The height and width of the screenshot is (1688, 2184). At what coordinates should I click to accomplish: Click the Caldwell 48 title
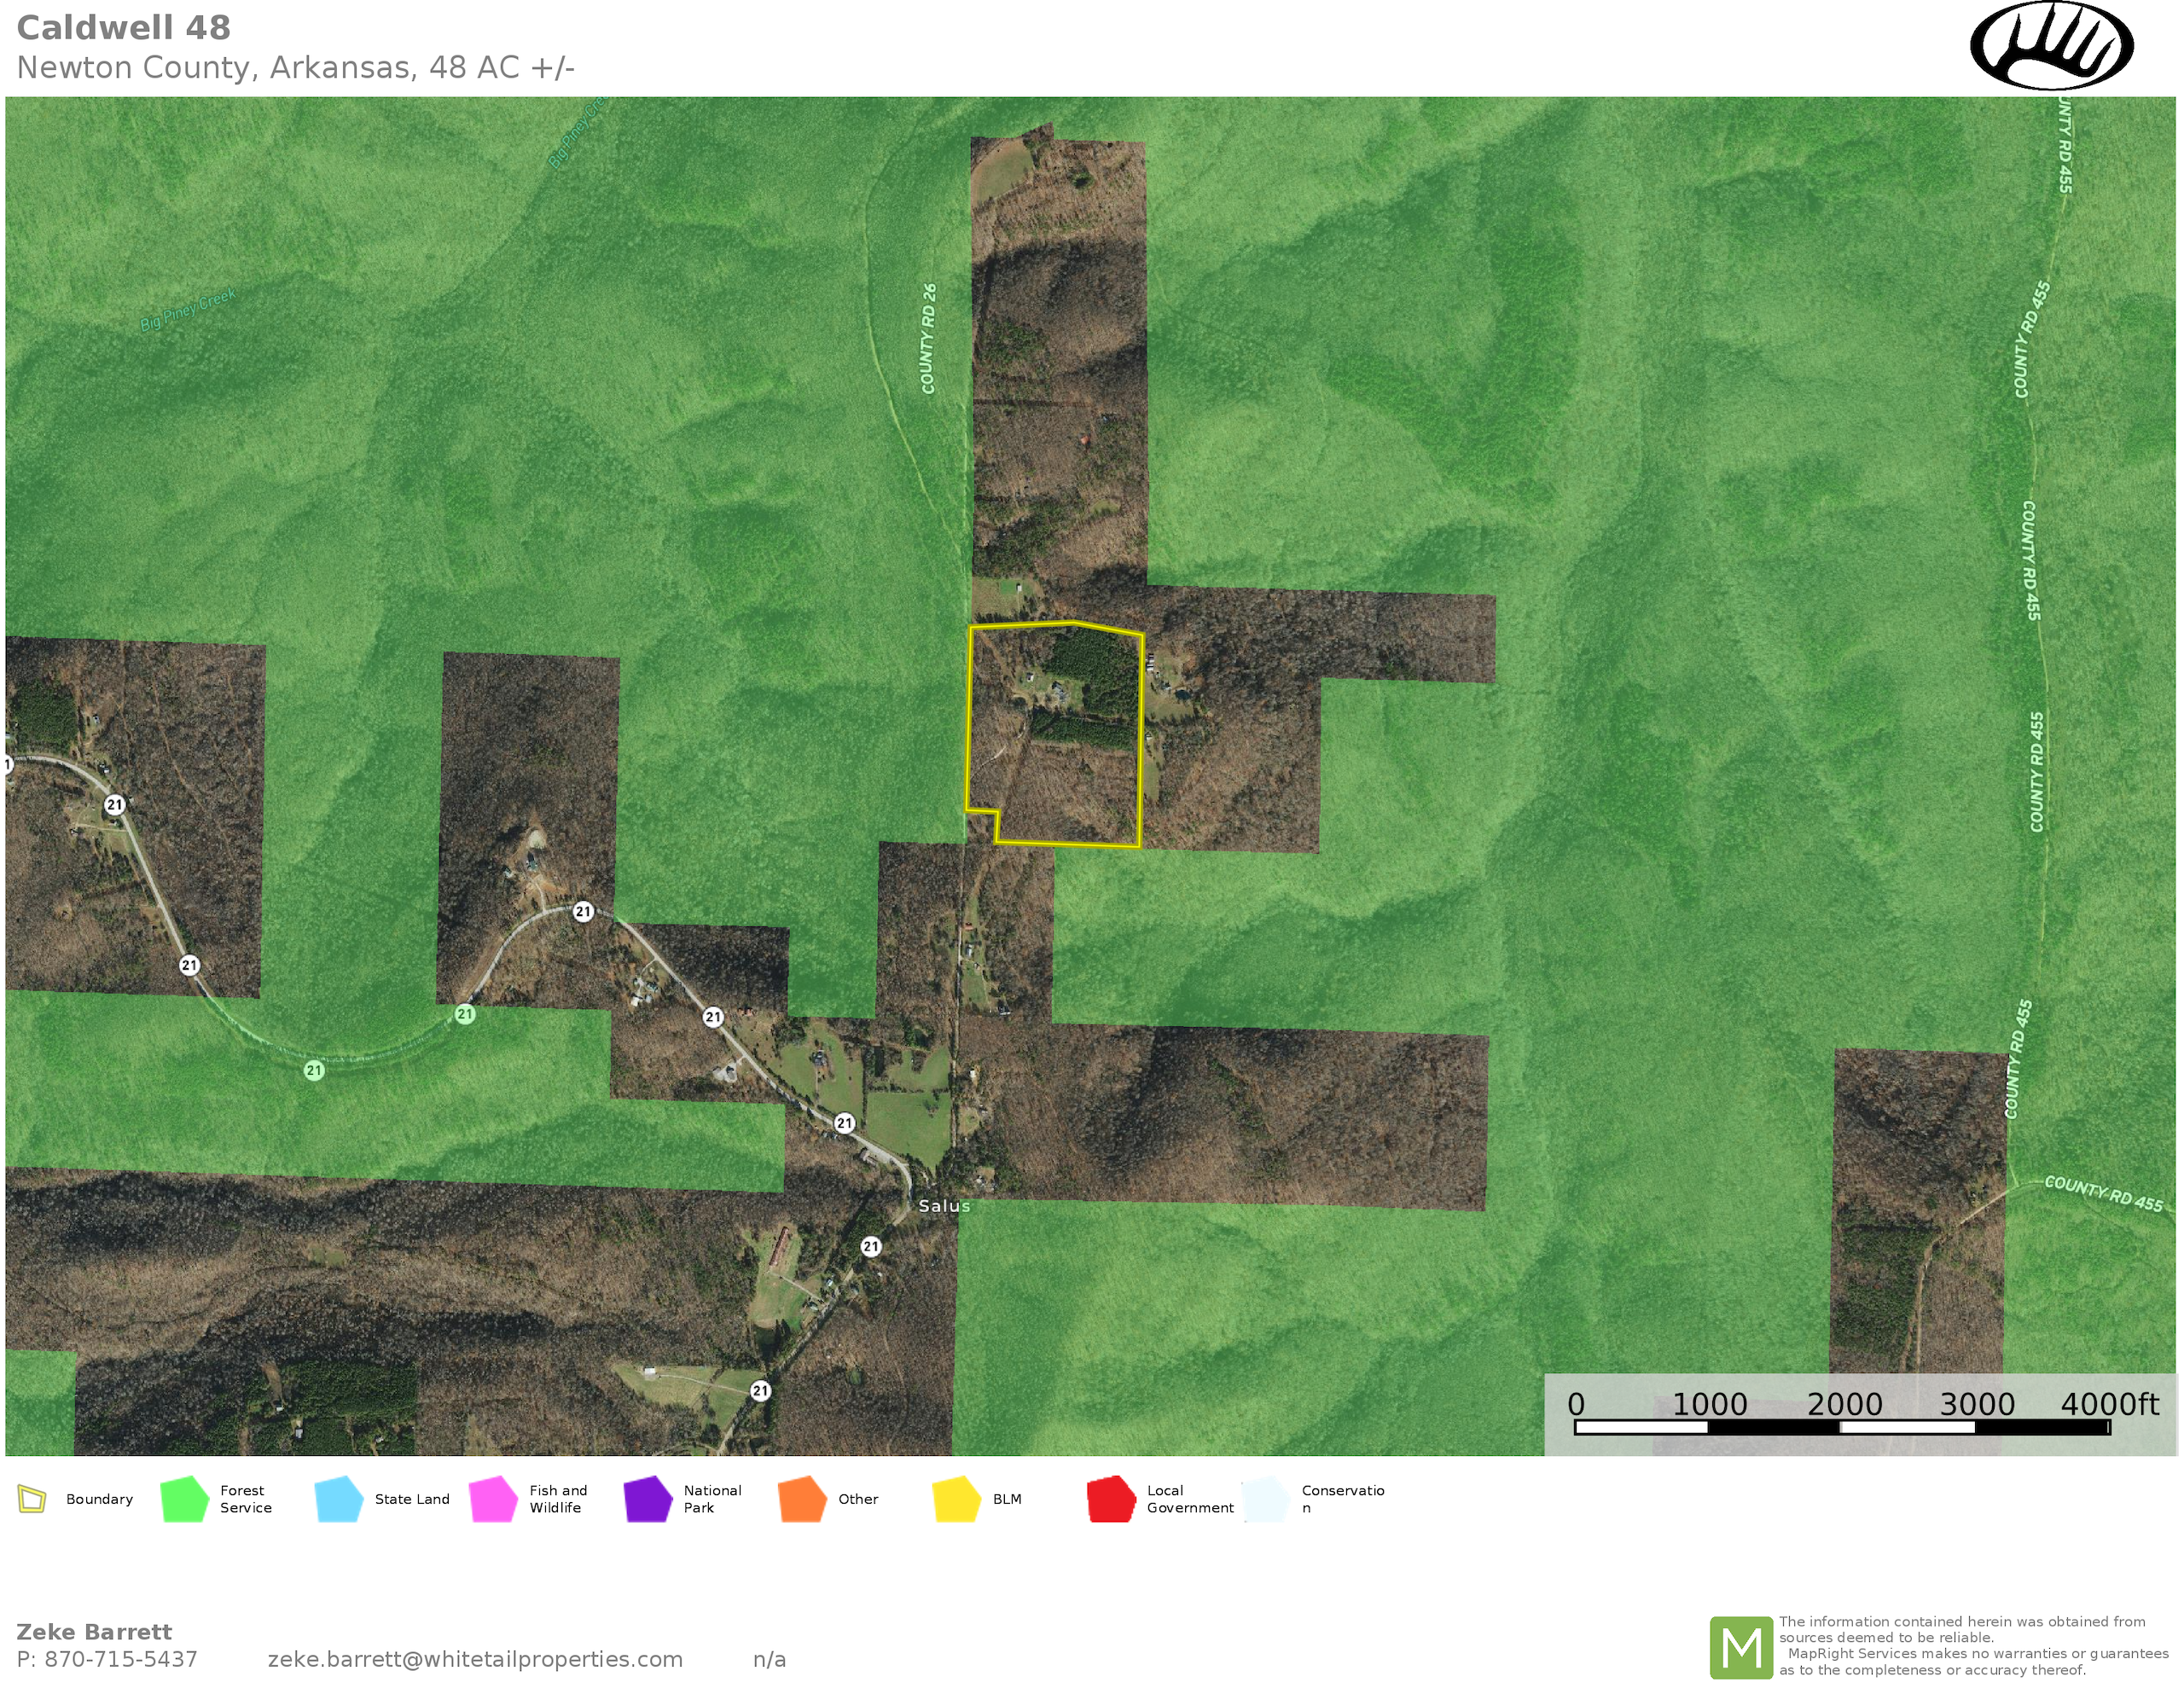[124, 28]
